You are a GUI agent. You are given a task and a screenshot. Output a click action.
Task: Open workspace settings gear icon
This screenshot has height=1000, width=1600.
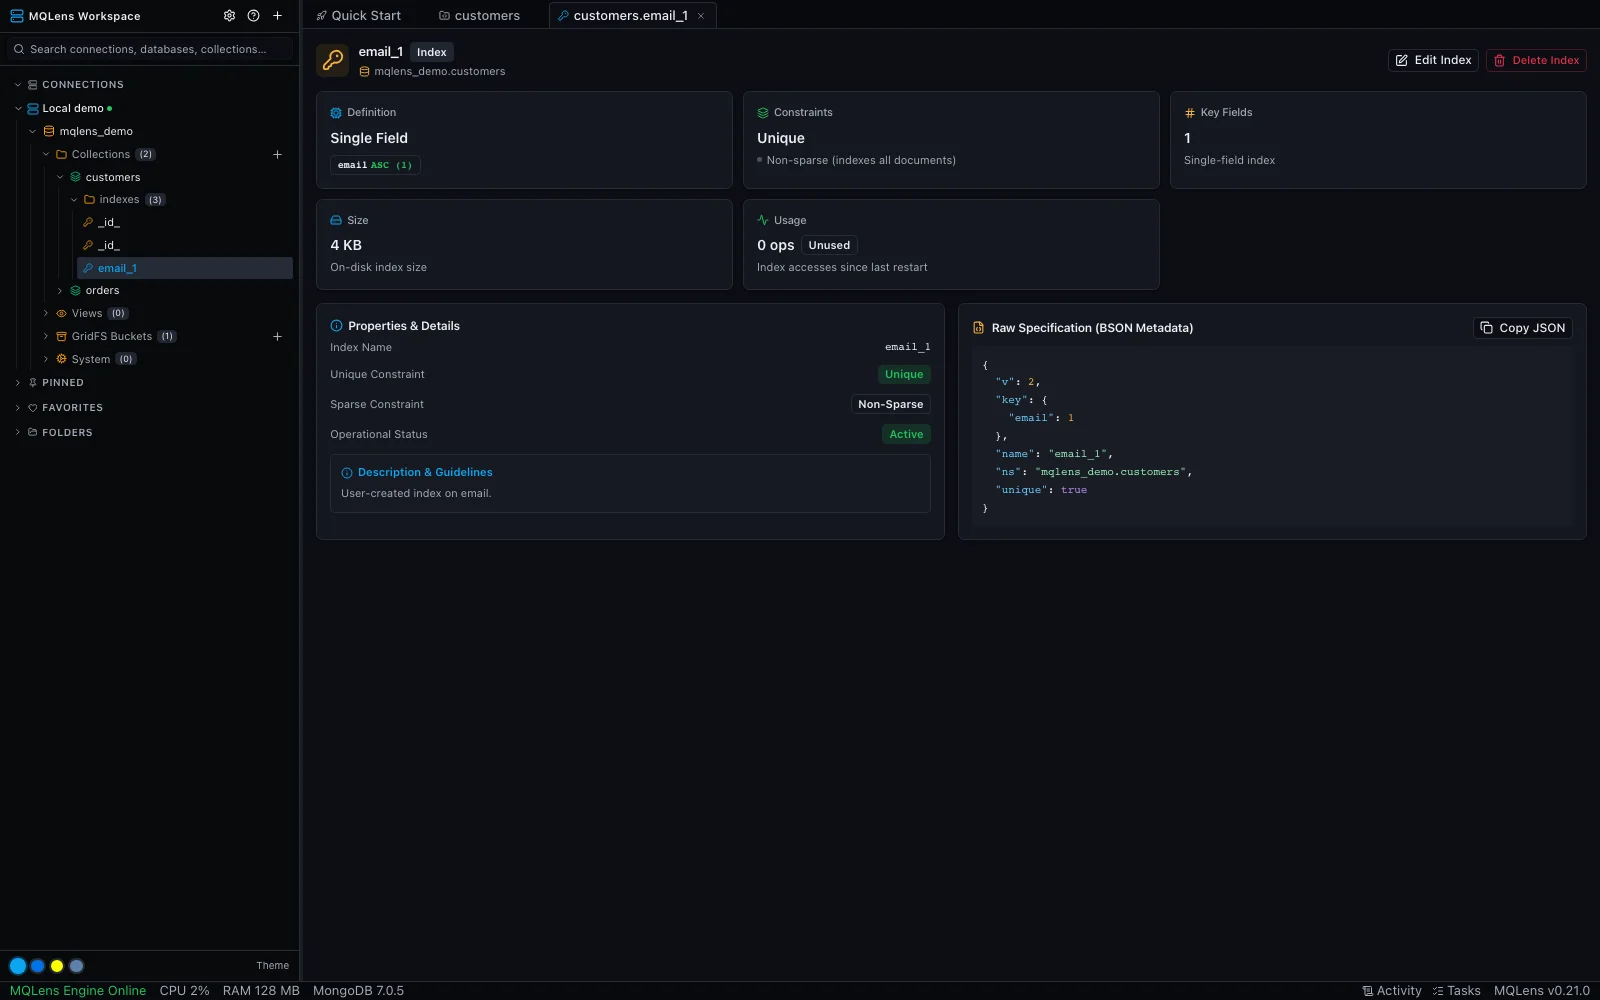point(229,16)
